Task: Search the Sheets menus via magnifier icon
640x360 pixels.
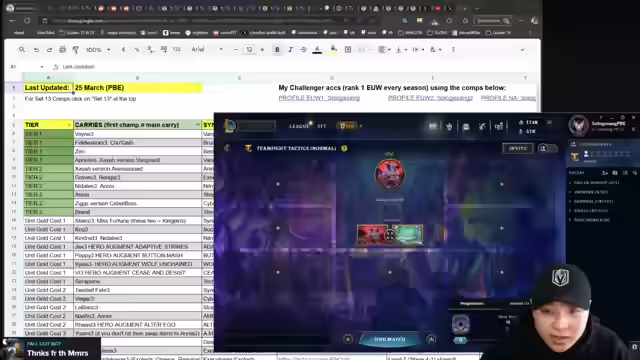Action: [x=22, y=49]
